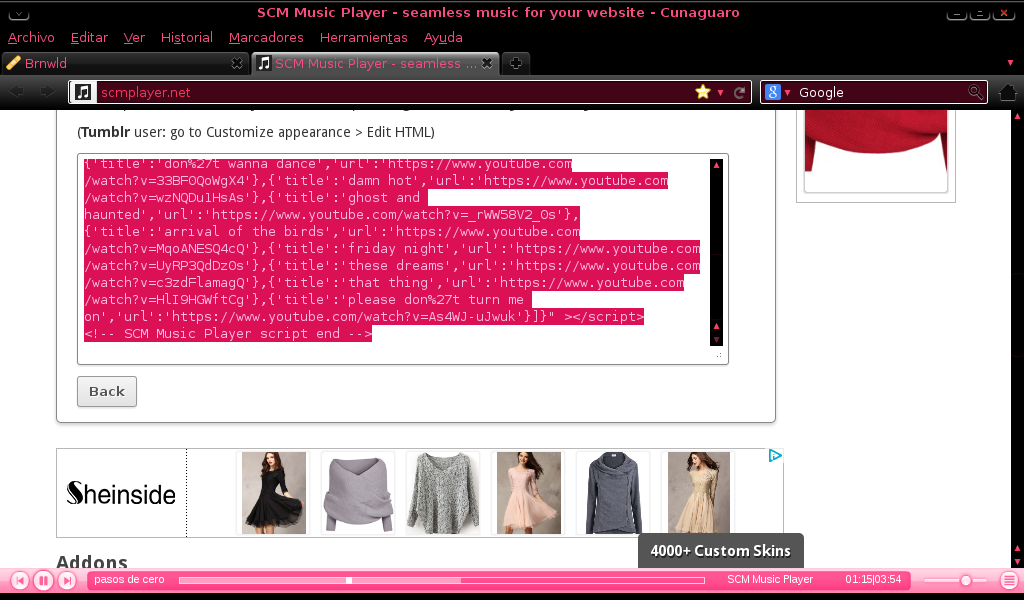Click the music note site icon in address bar
The image size is (1024, 600).
click(83, 92)
